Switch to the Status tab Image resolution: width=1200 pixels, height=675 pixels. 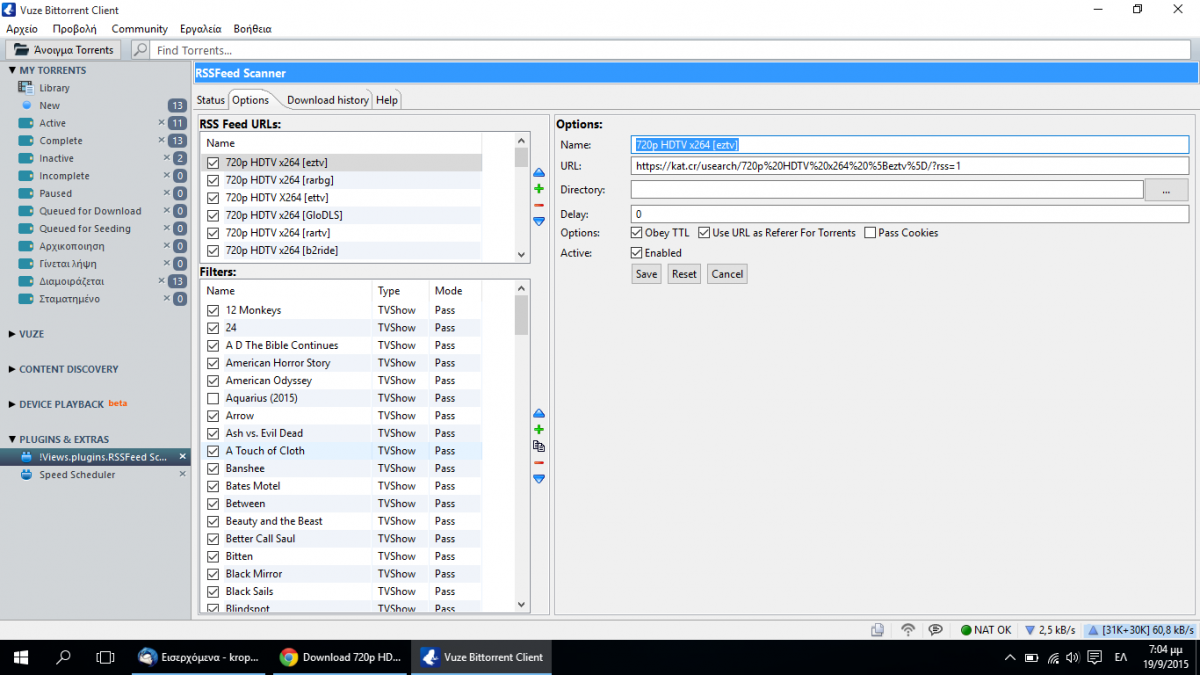coord(210,100)
